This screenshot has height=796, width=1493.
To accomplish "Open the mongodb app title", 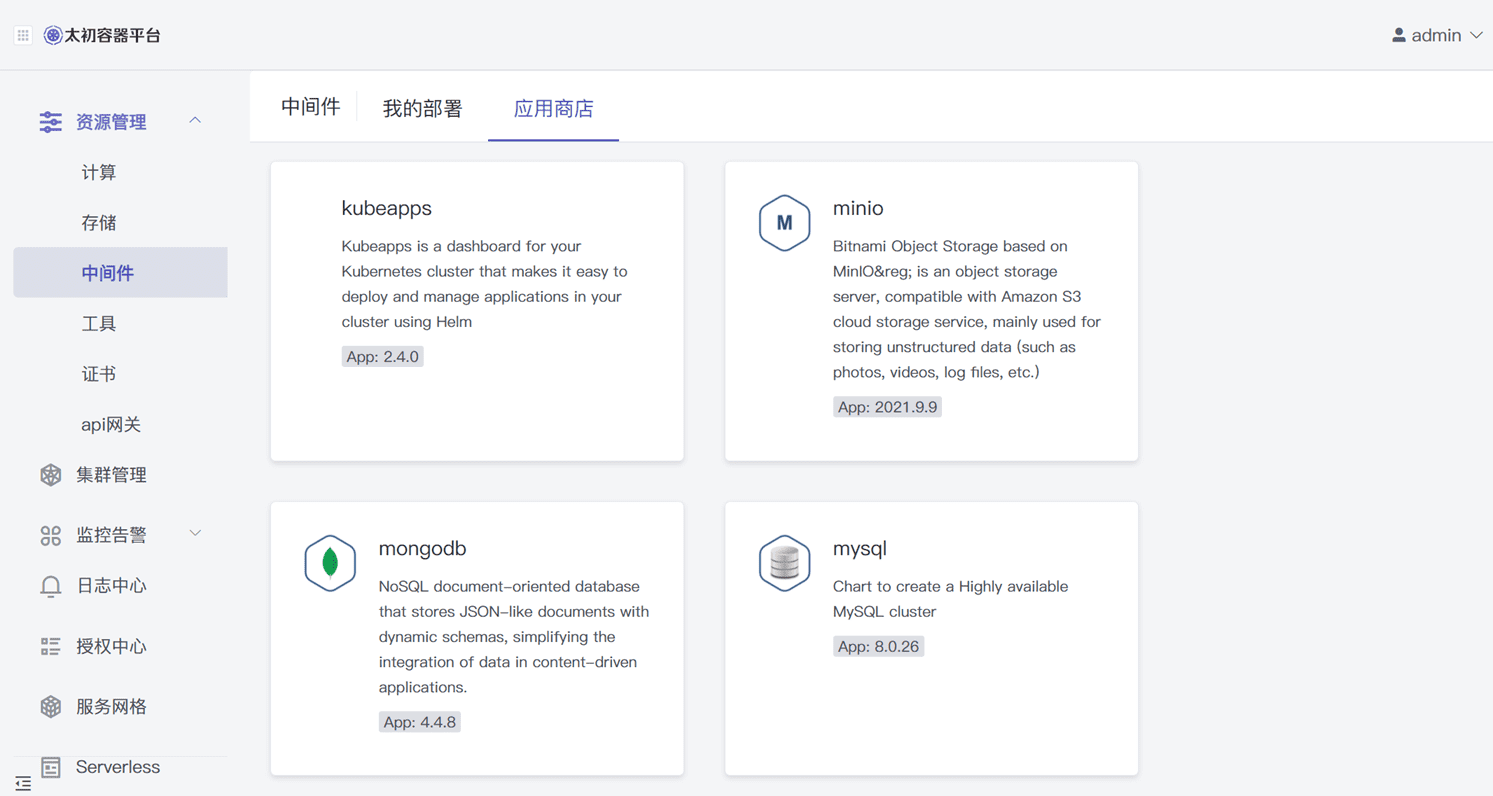I will (422, 548).
